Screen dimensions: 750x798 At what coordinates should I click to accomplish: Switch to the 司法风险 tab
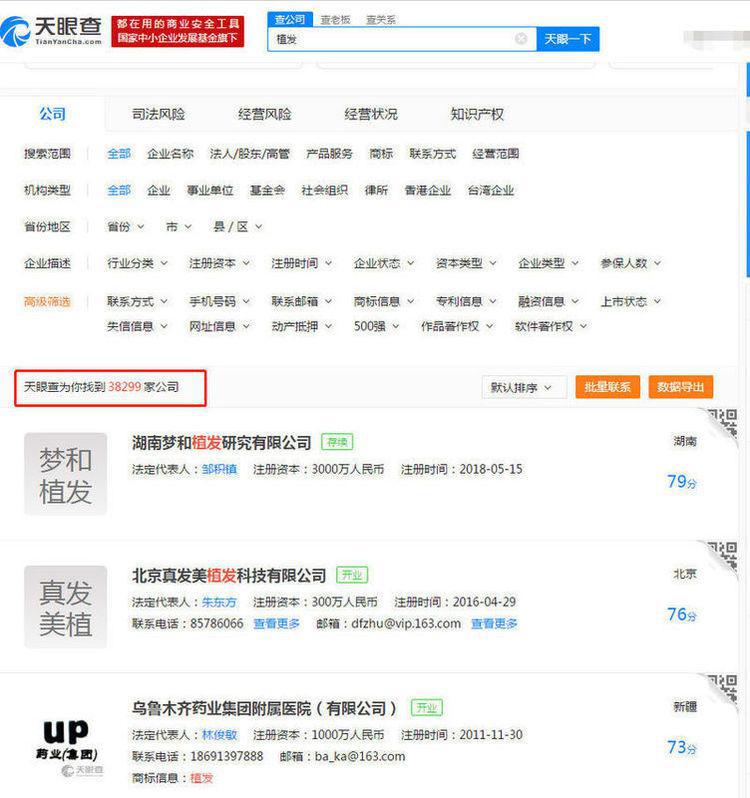point(158,114)
